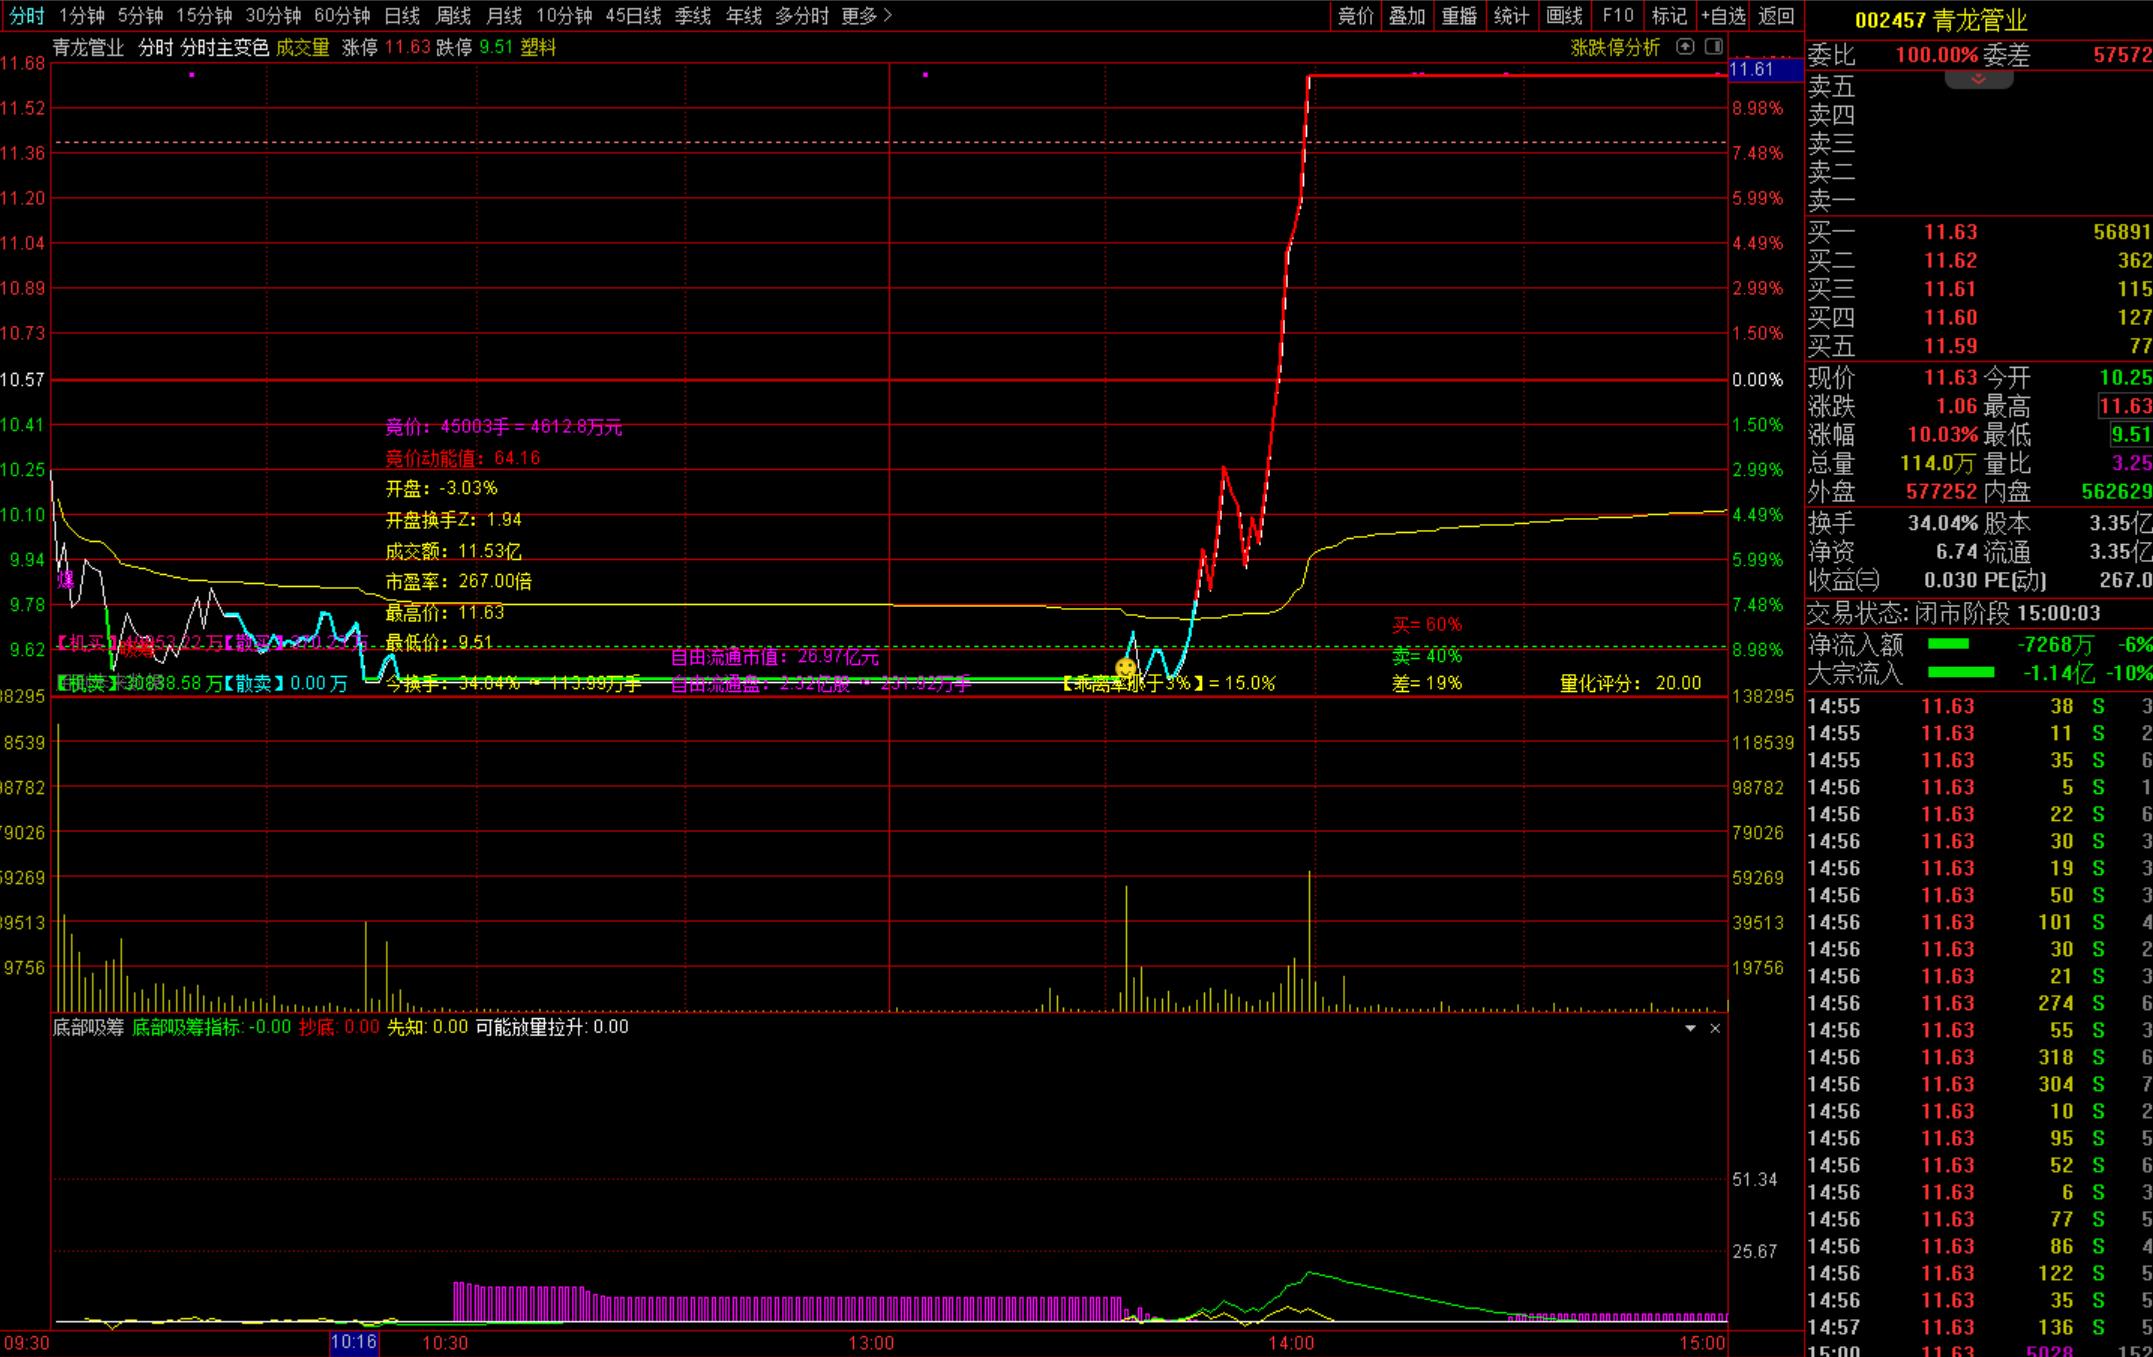Open the 叠加 overlay tool
Image resolution: width=2153 pixels, height=1357 pixels.
click(x=1407, y=16)
